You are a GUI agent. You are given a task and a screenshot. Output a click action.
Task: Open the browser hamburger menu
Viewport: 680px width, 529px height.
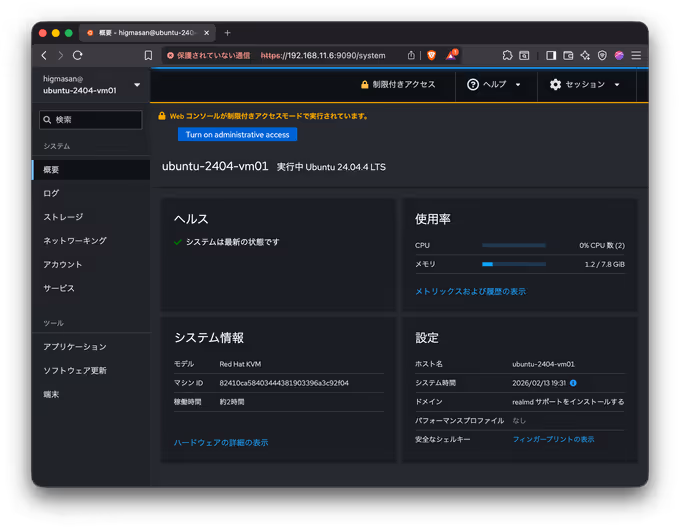(x=636, y=56)
